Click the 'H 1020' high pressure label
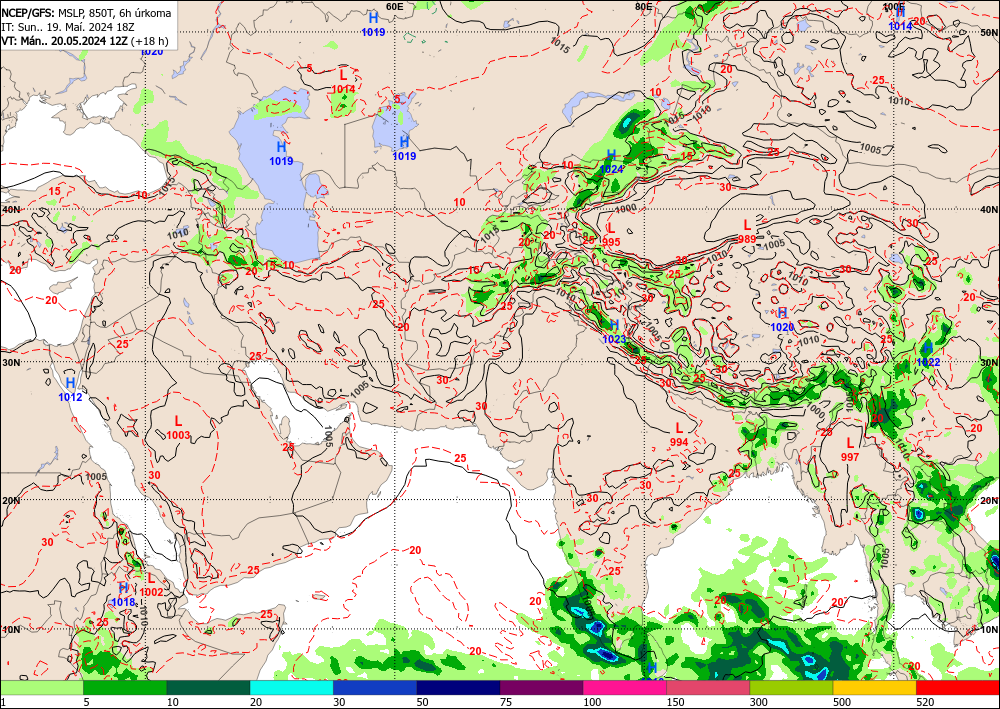Image resolution: width=1000 pixels, height=709 pixels. 783,320
